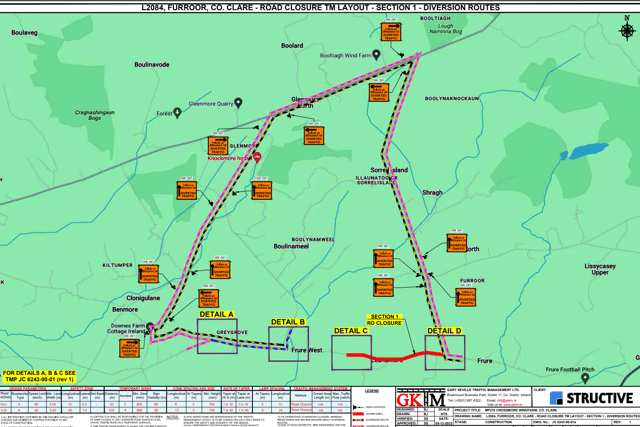Click diverted traffic sign below Downes Farm Cottage
Screen dimensions: 640x427
(x=129, y=348)
